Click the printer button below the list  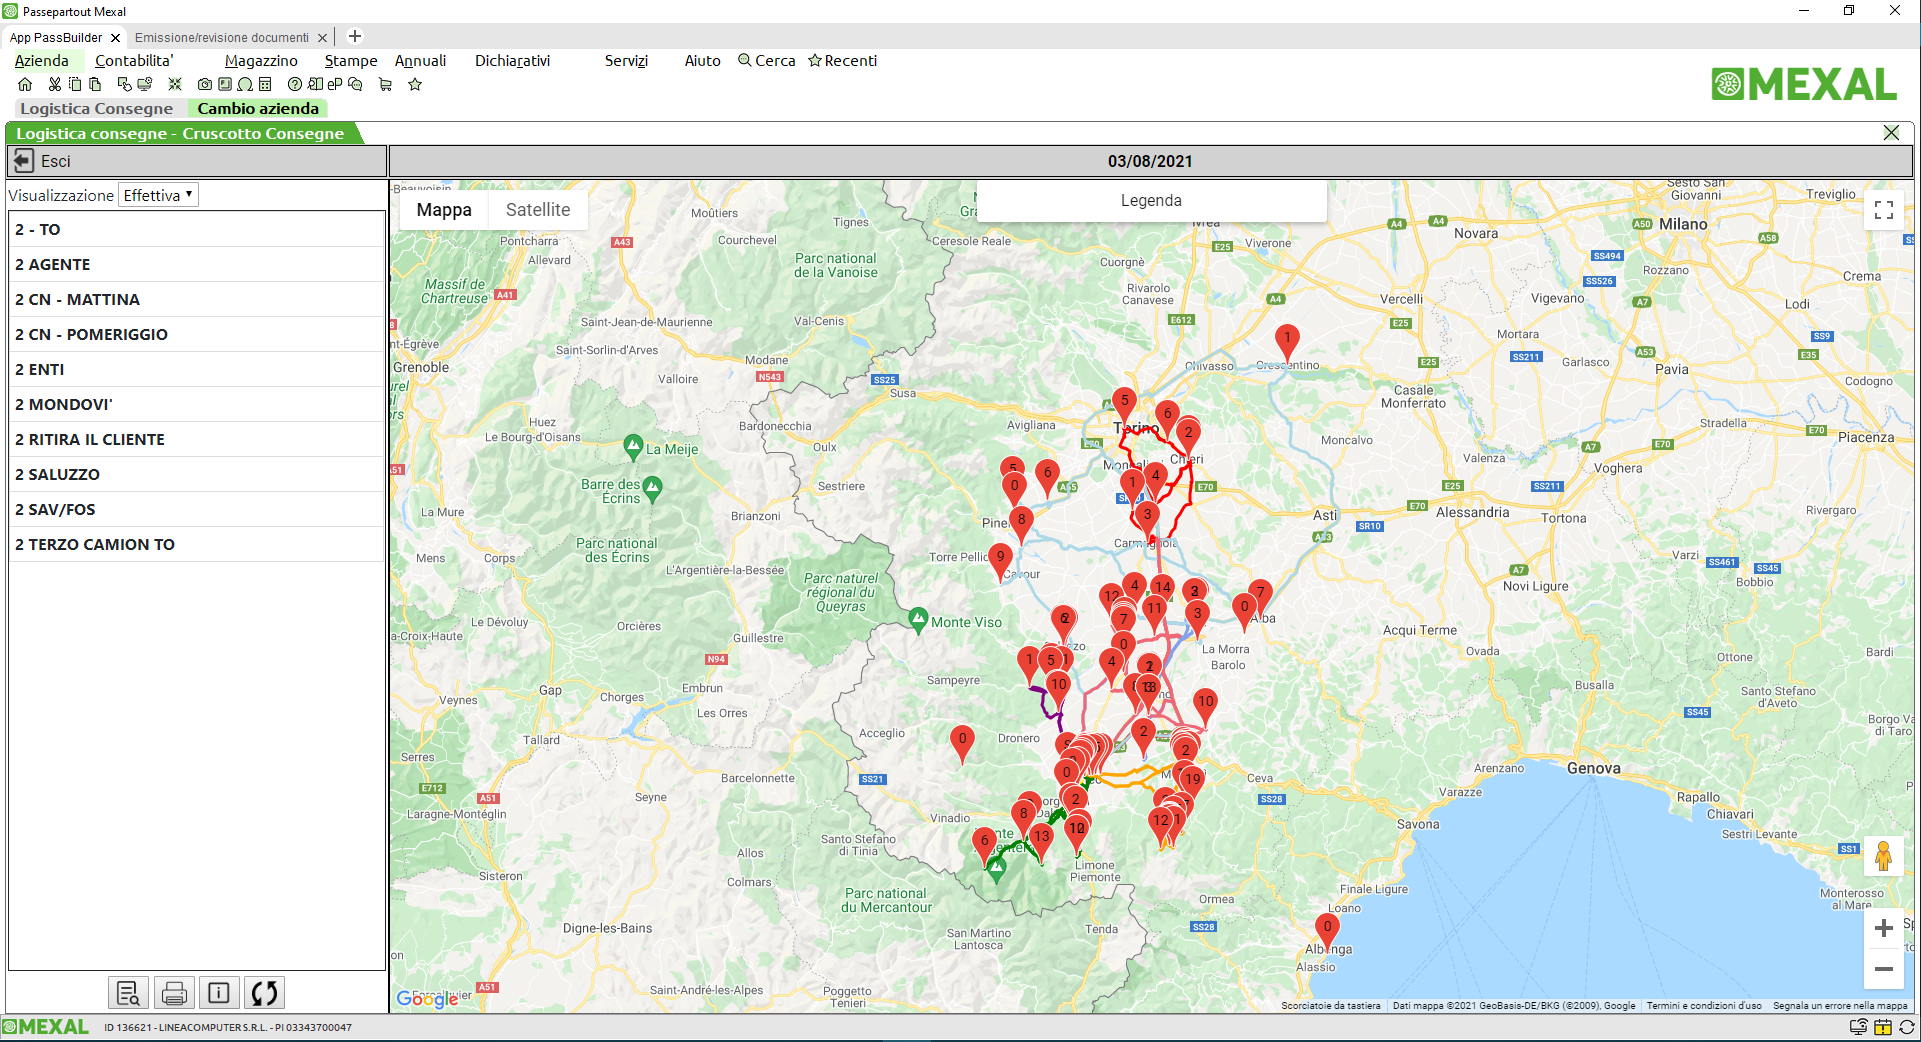174,993
